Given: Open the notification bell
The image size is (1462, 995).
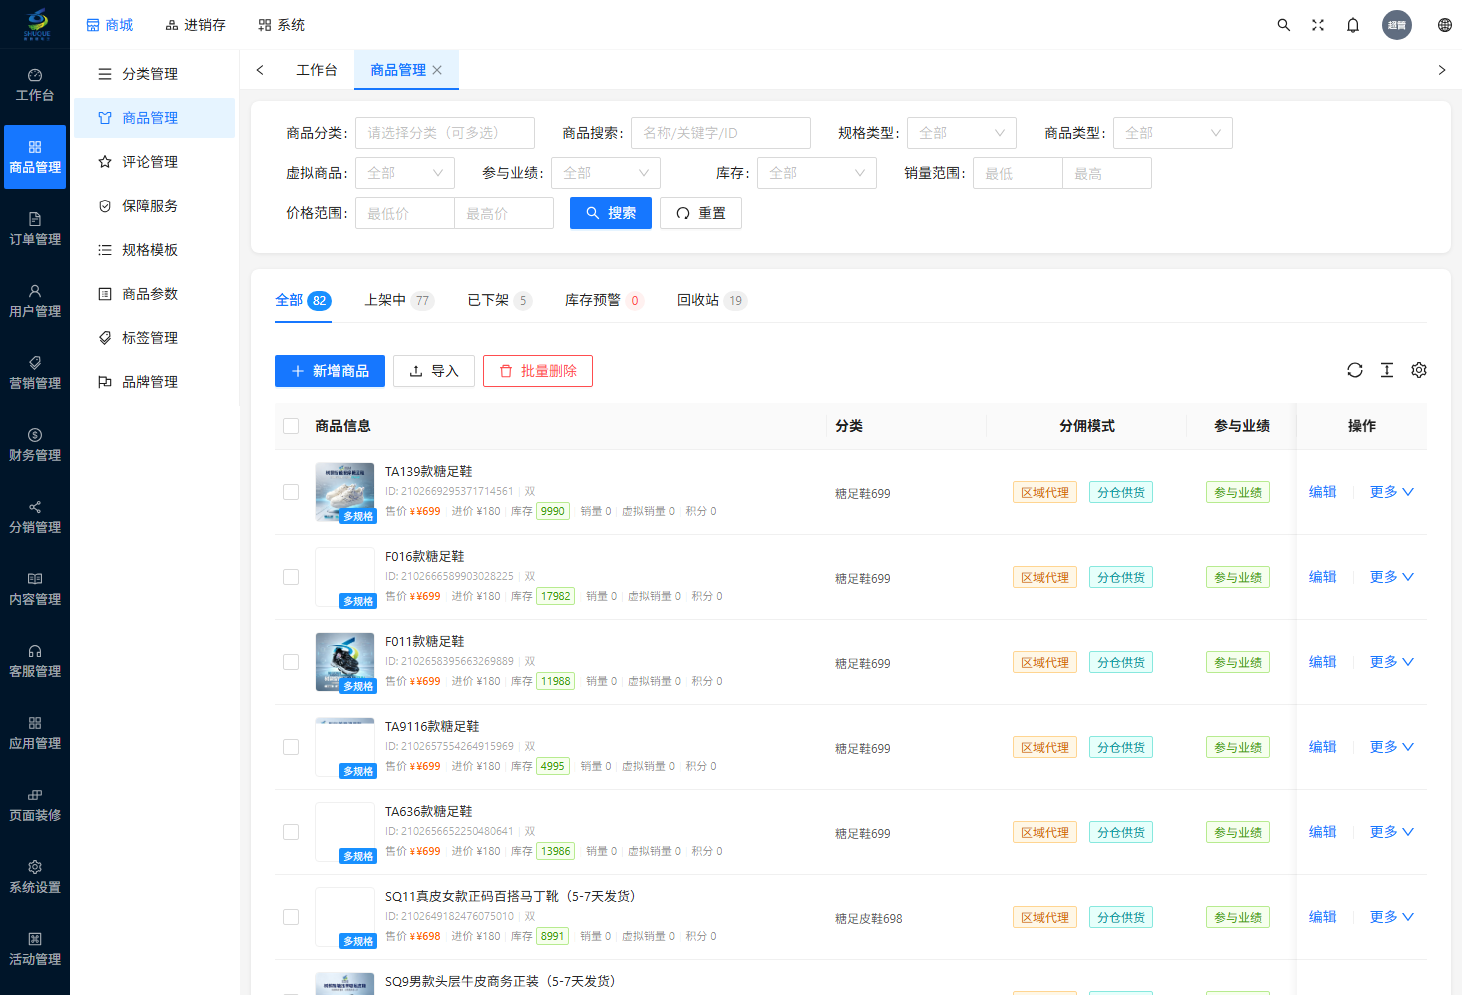Looking at the screenshot, I should pyautogui.click(x=1353, y=25).
